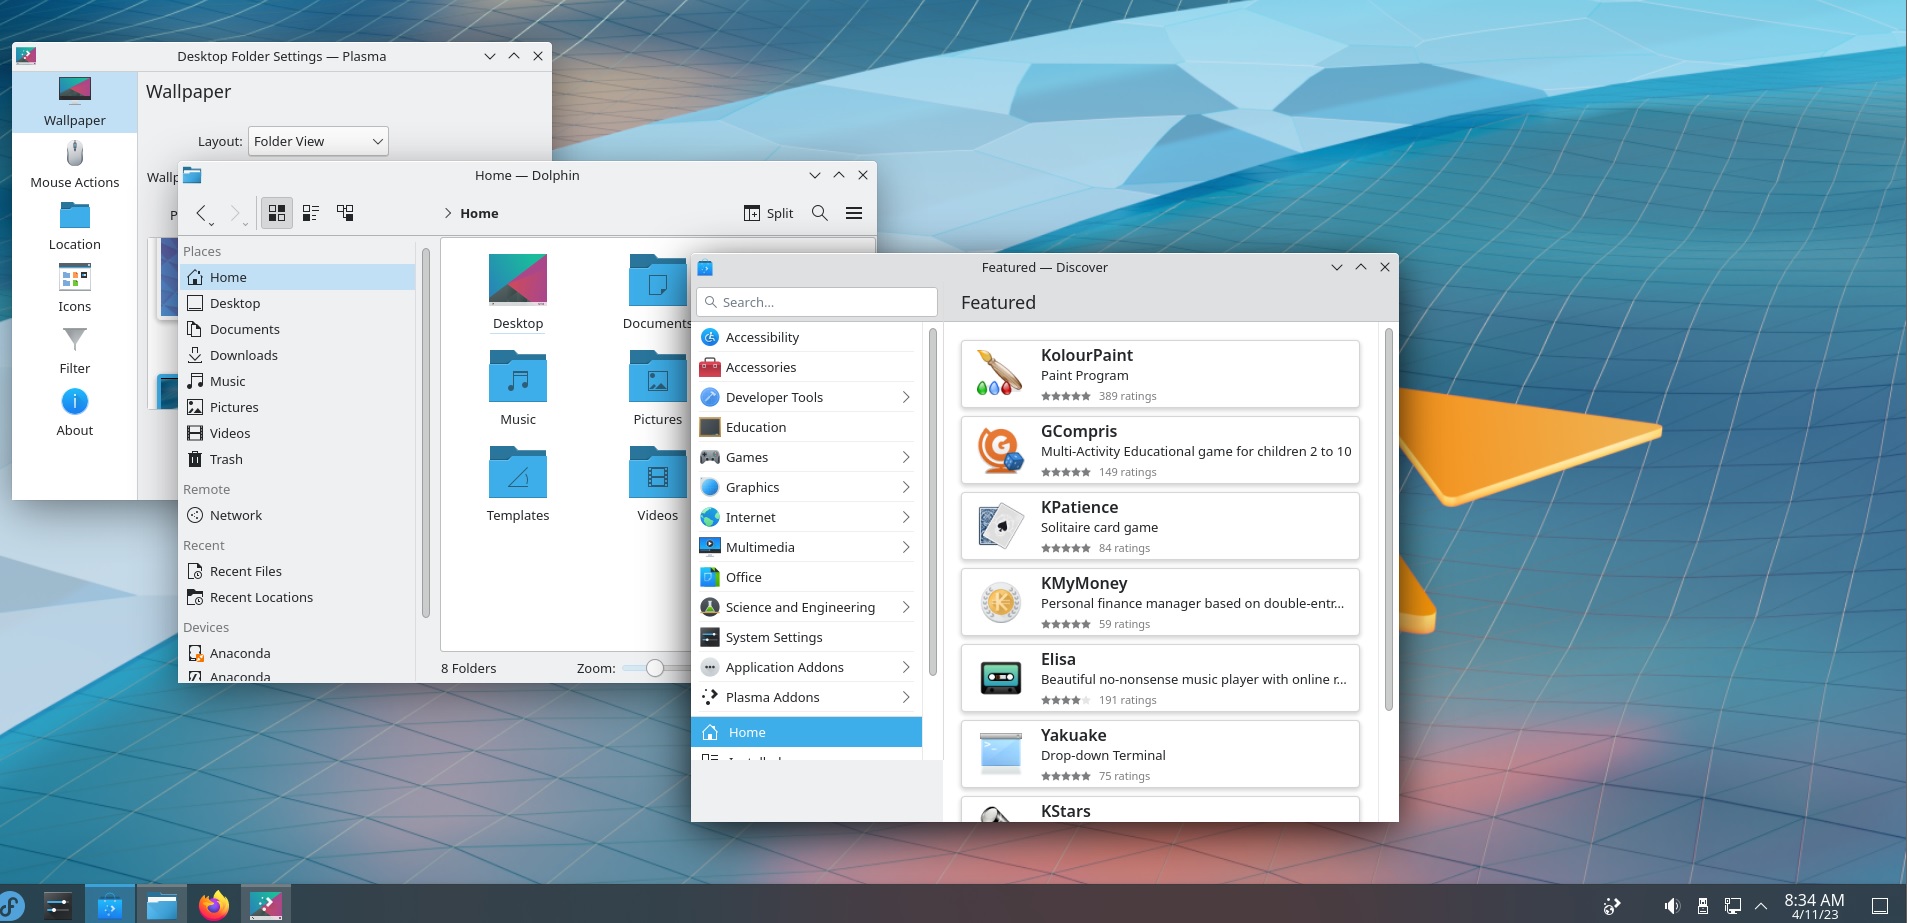Open KolourPaint app card
This screenshot has width=1907, height=923.
(x=1160, y=374)
